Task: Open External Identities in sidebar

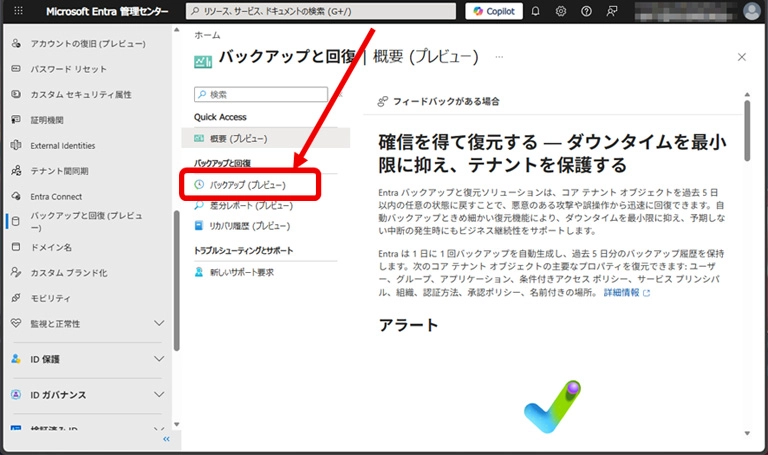Action: pyautogui.click(x=63, y=145)
